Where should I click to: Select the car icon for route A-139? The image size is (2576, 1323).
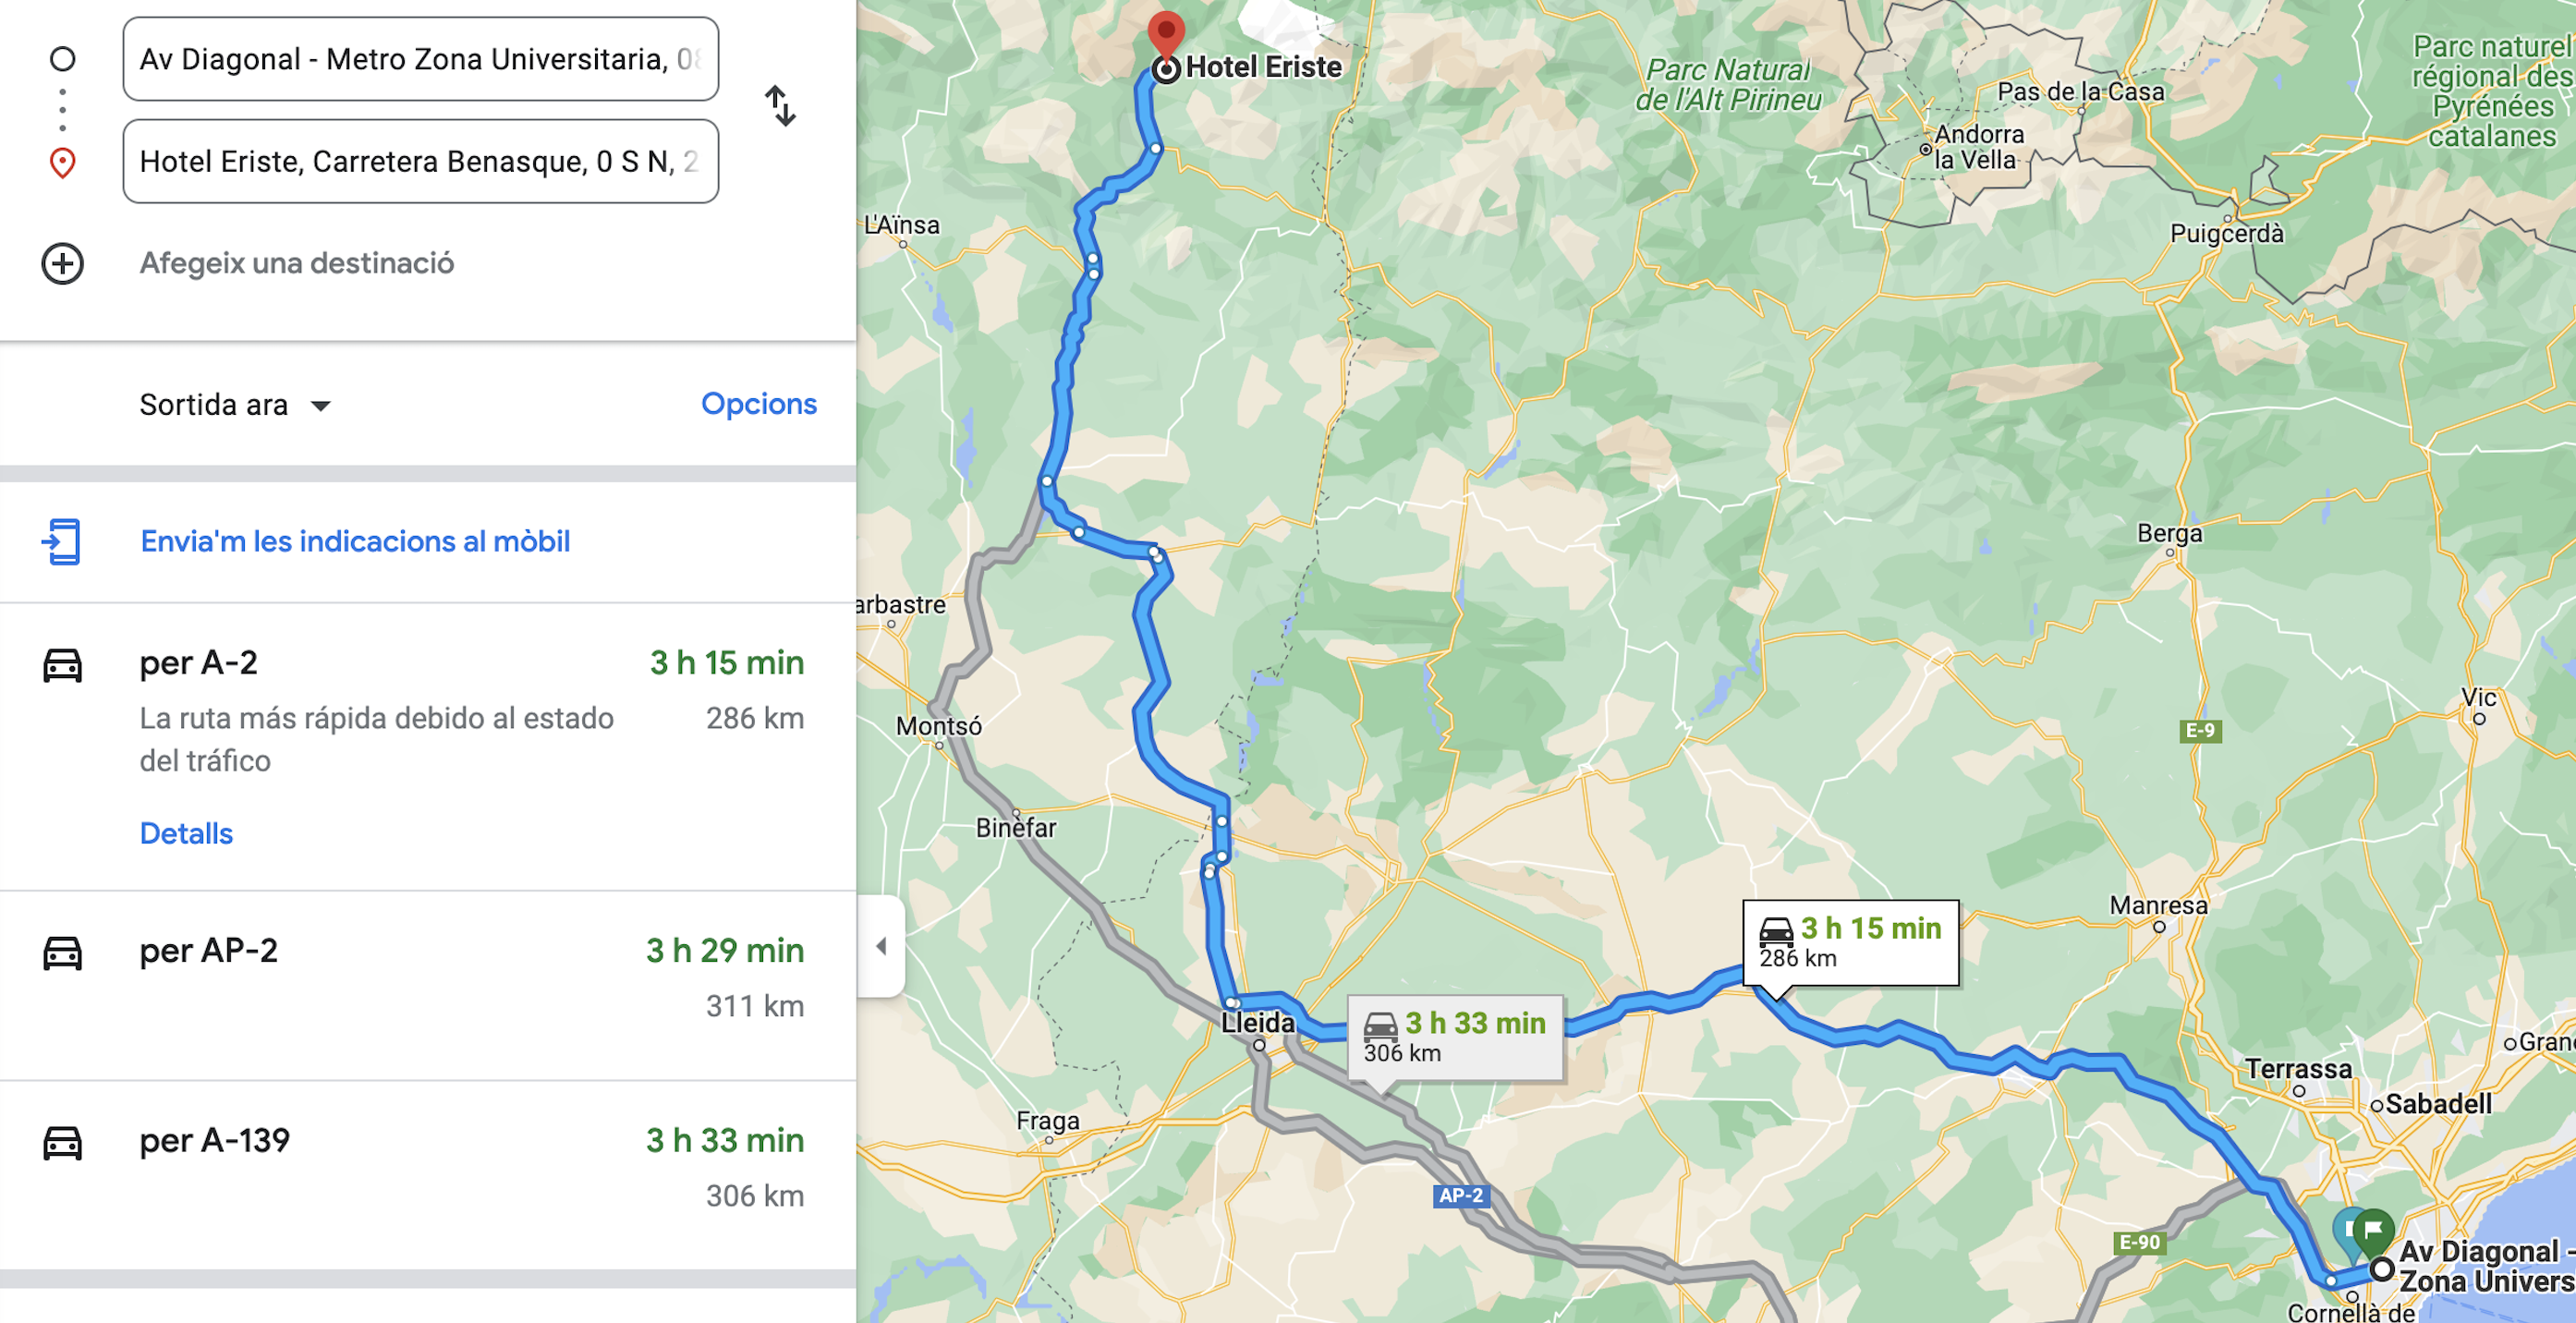tap(62, 1142)
